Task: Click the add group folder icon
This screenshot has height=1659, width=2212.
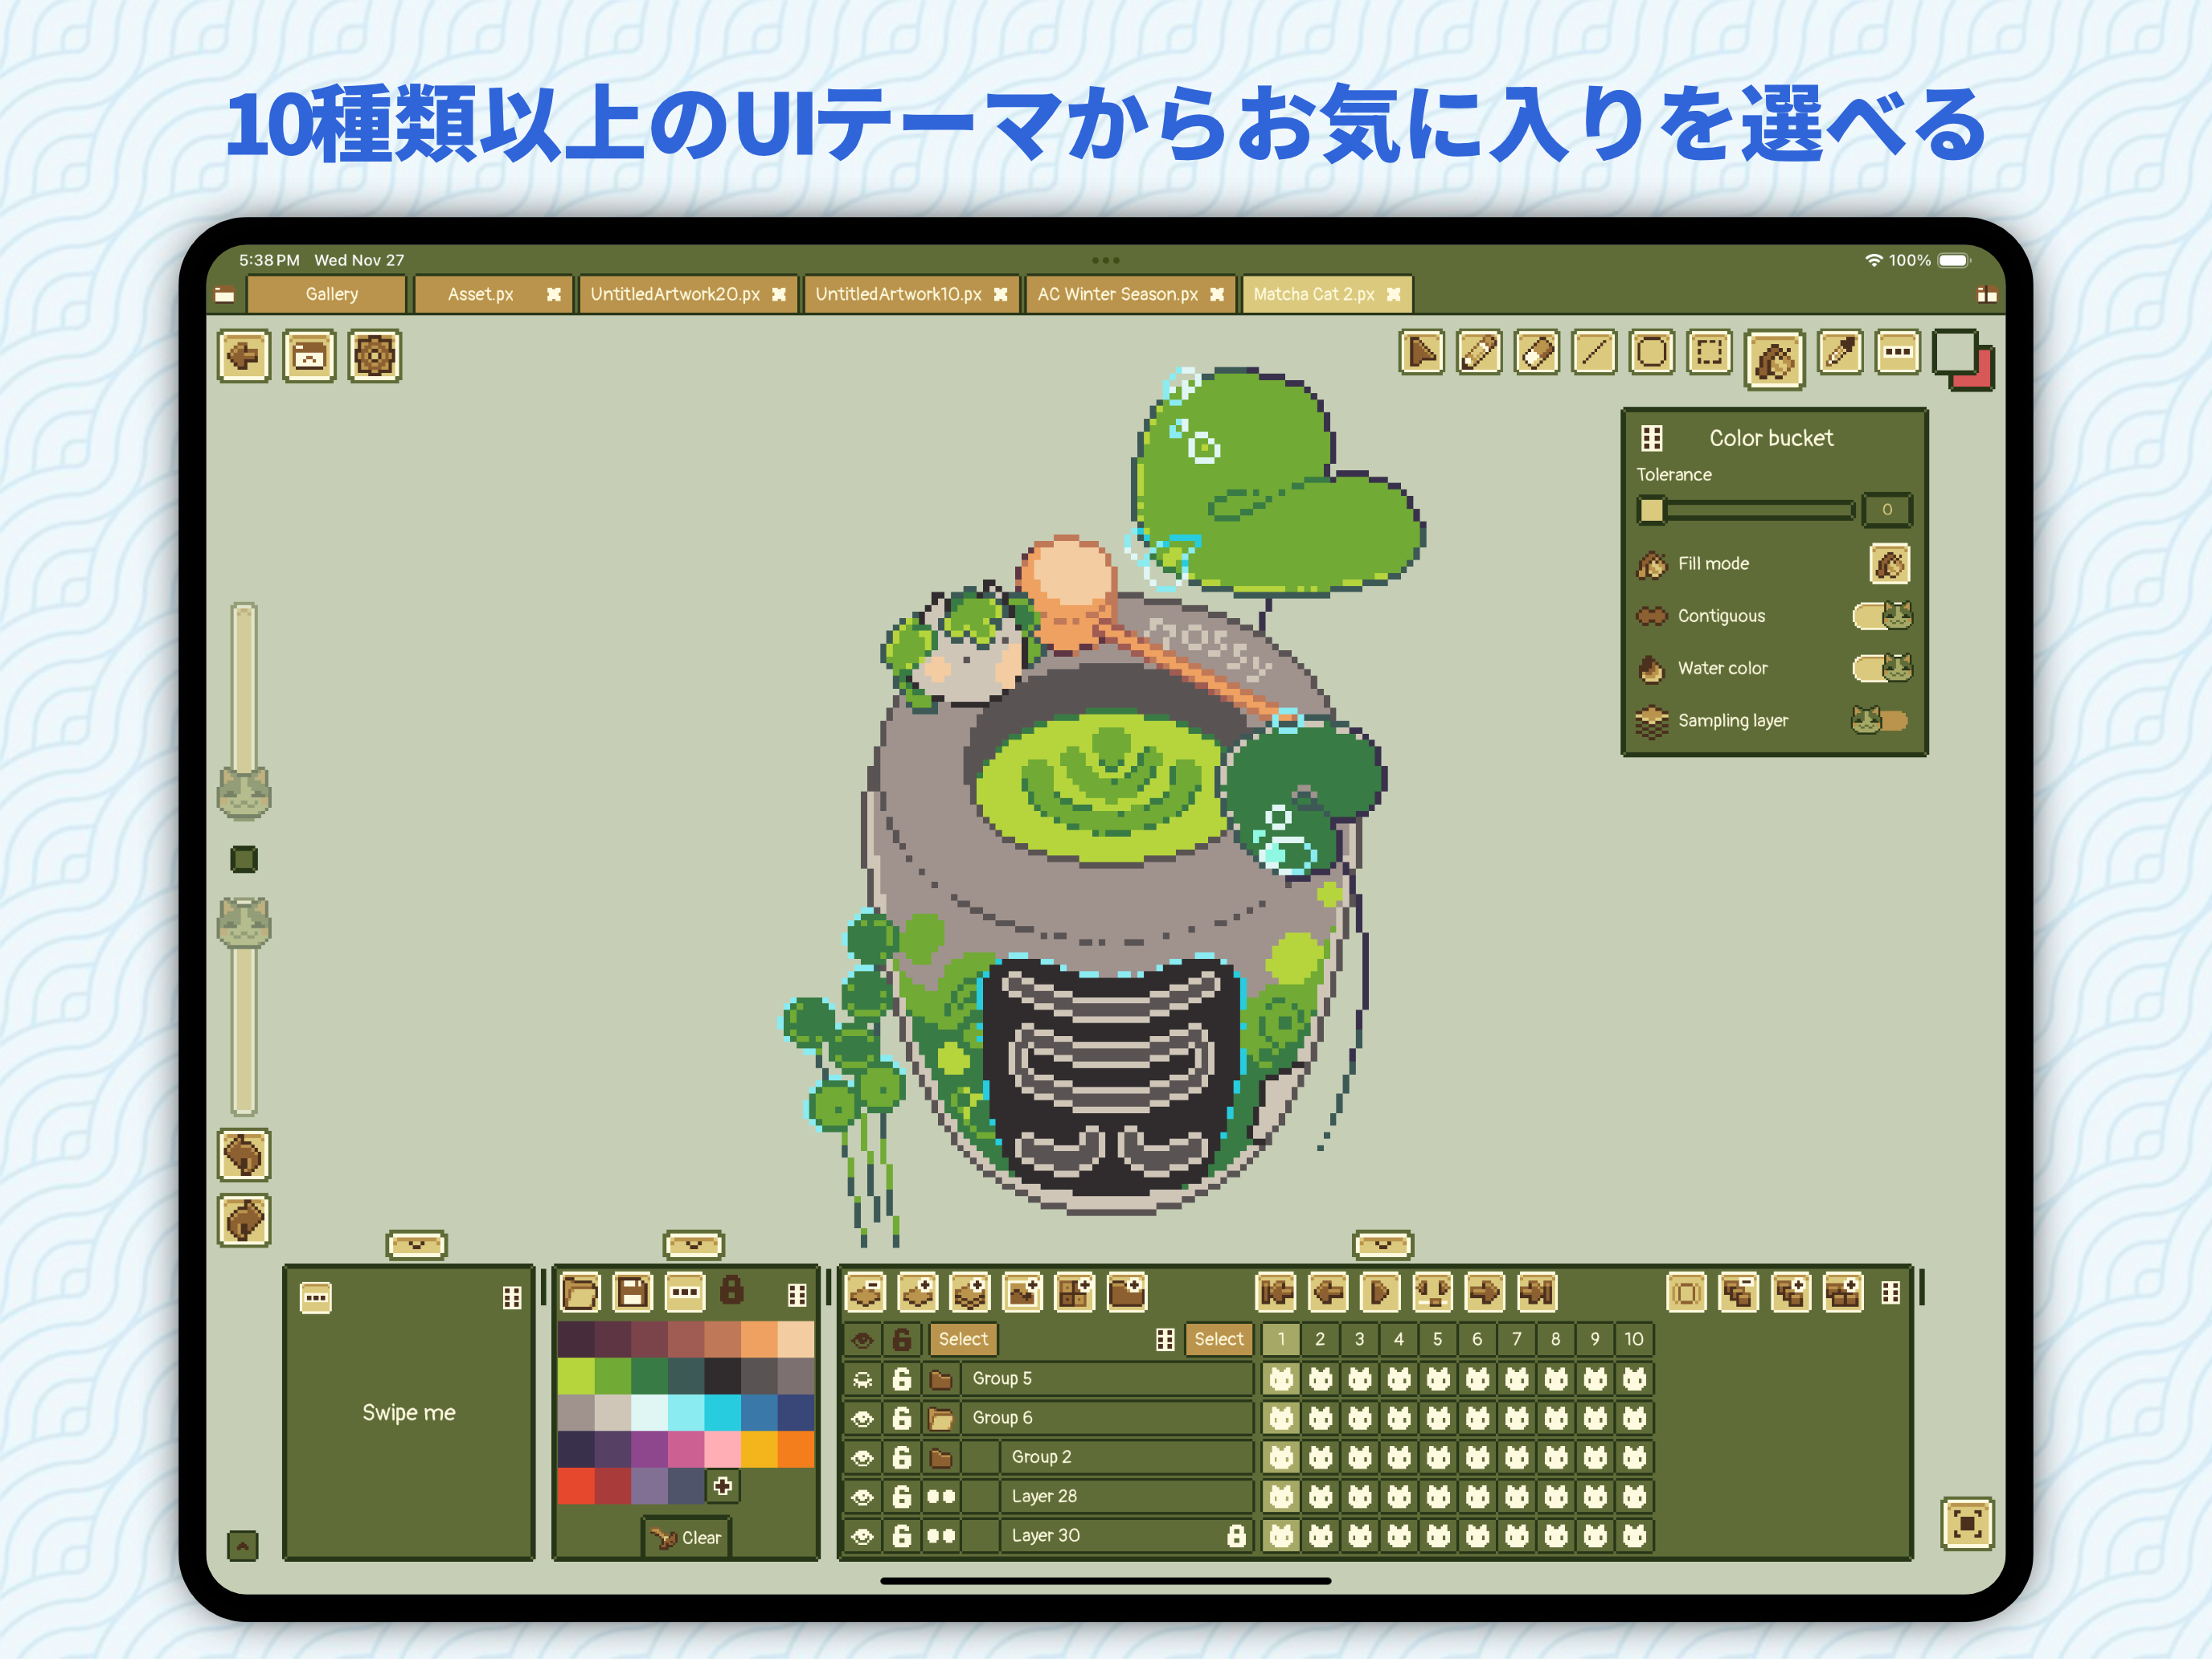Action: coord(1128,1293)
